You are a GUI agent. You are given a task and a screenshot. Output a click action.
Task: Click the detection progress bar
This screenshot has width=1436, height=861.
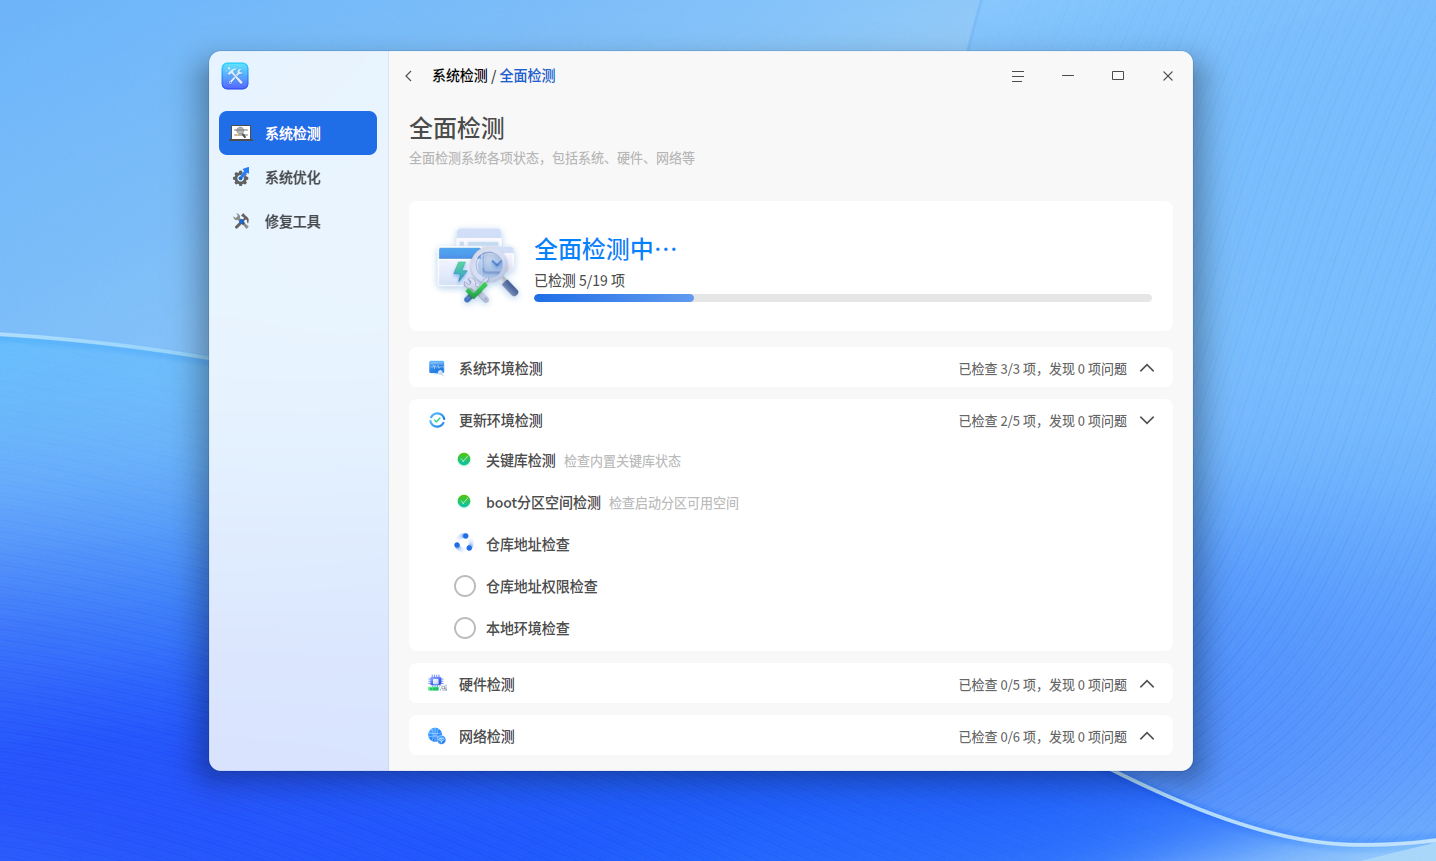click(x=843, y=298)
